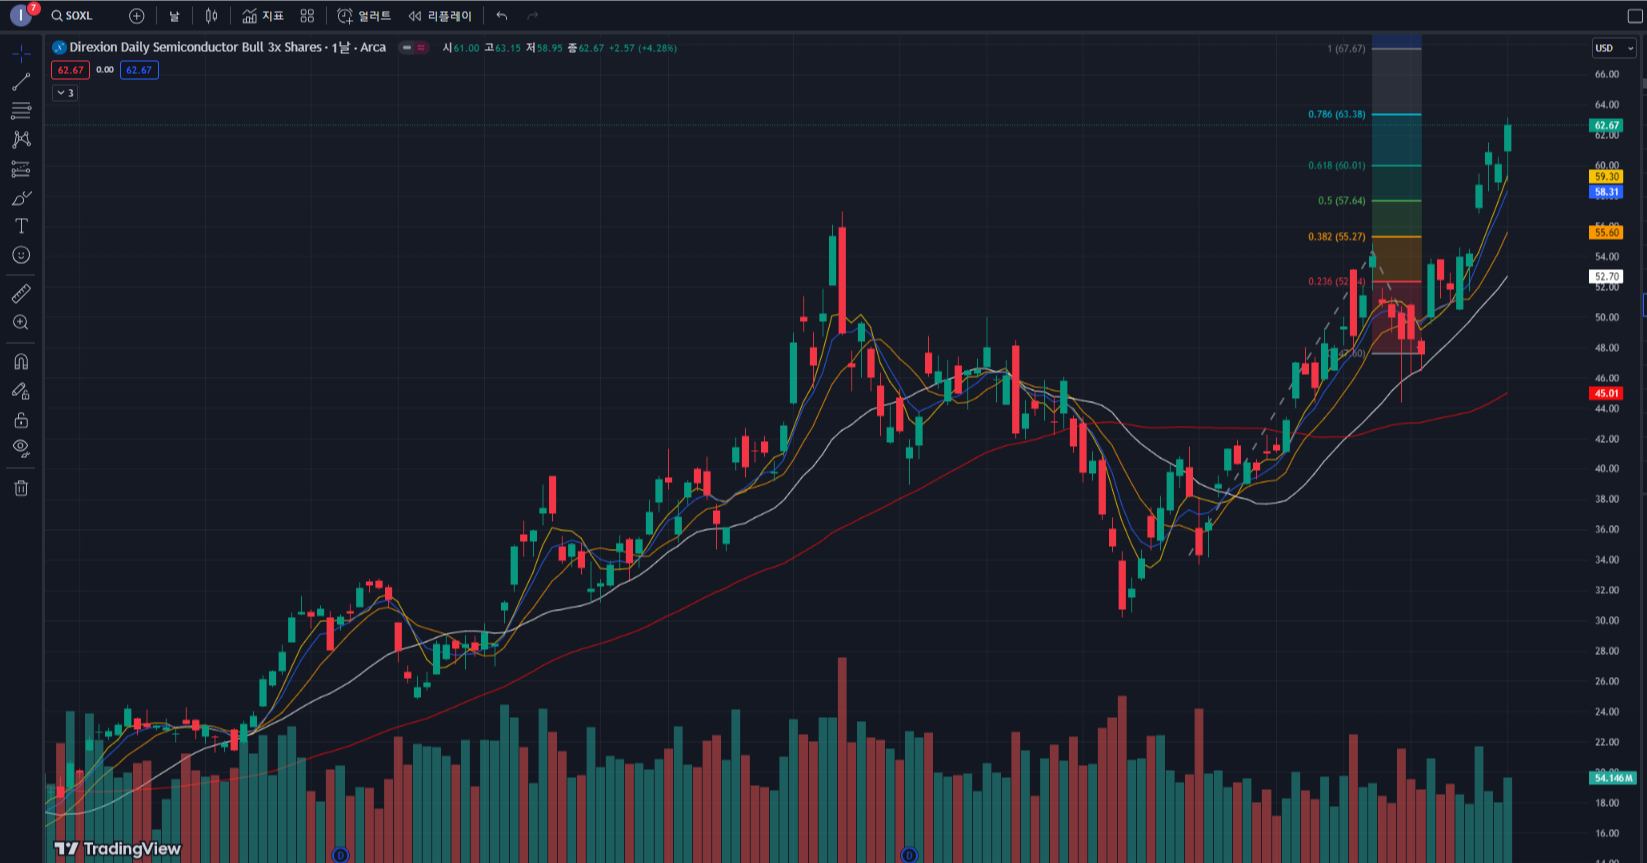Viewport: 1647px width, 863px height.
Task: Open the SOXL symbol search
Action: point(72,16)
